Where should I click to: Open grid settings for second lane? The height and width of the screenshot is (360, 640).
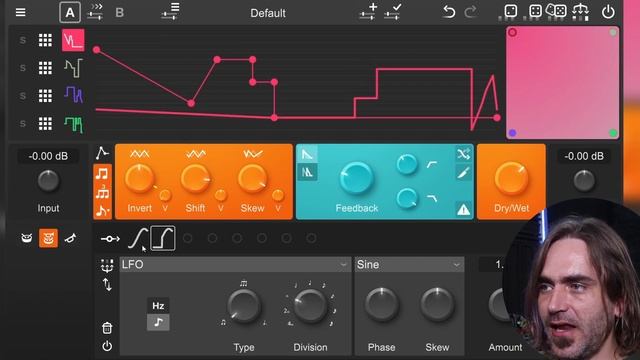(x=45, y=68)
